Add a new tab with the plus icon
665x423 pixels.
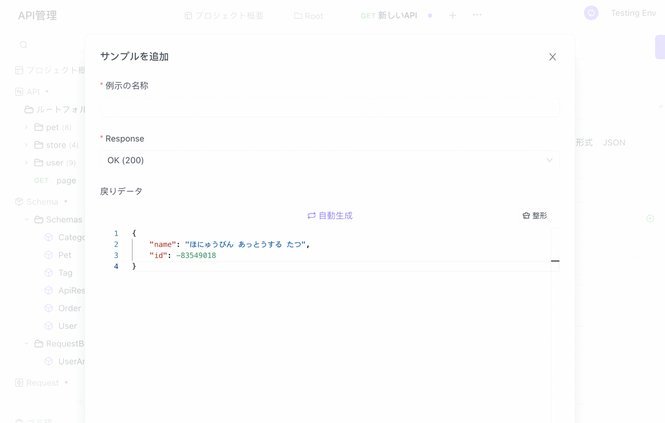point(453,16)
